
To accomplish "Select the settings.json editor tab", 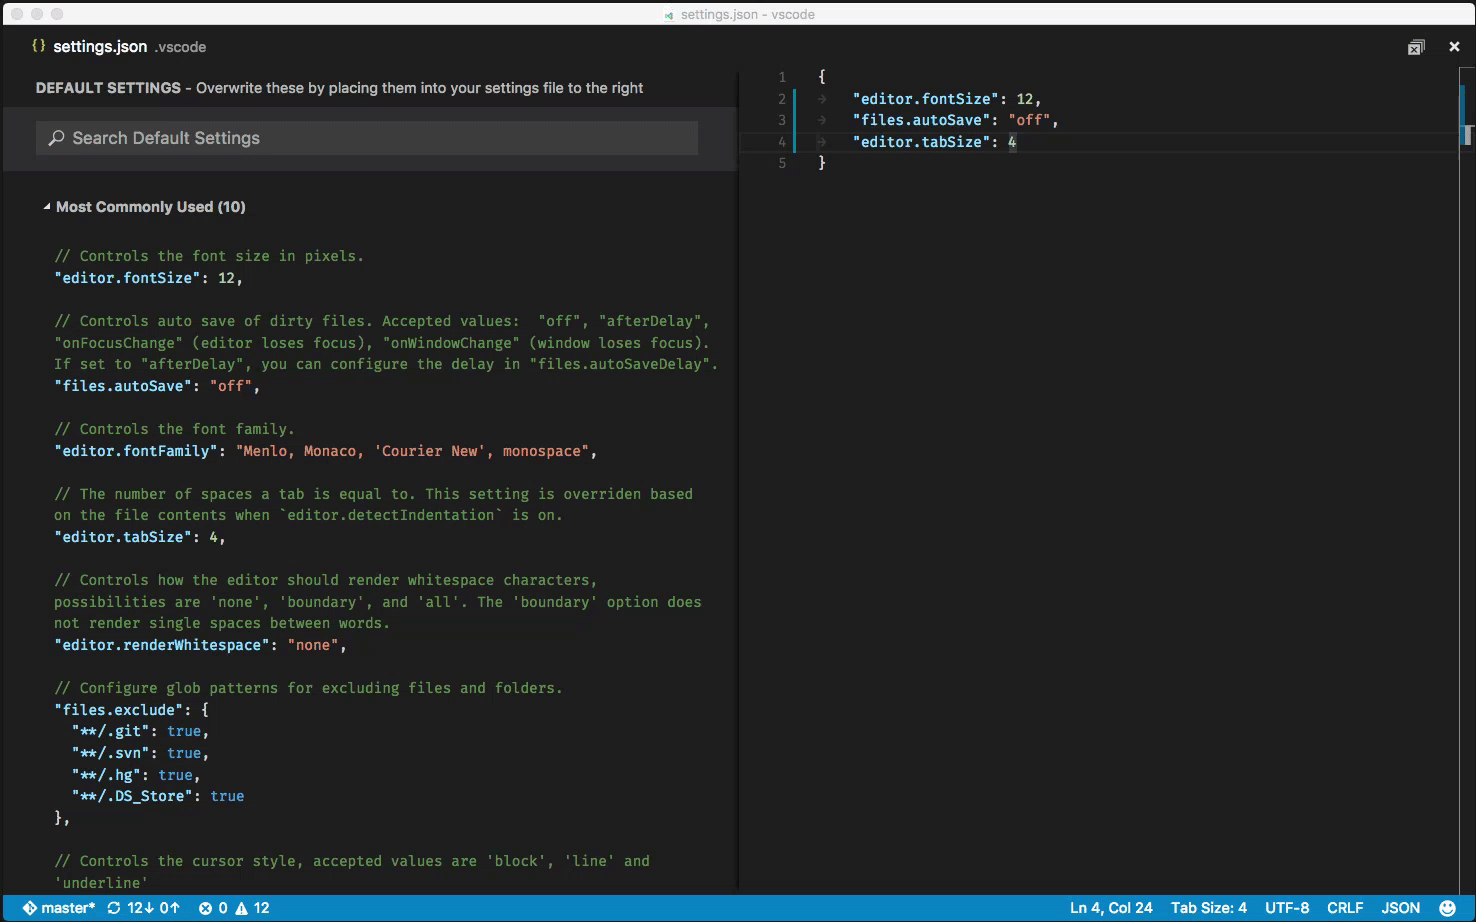I will (119, 47).
